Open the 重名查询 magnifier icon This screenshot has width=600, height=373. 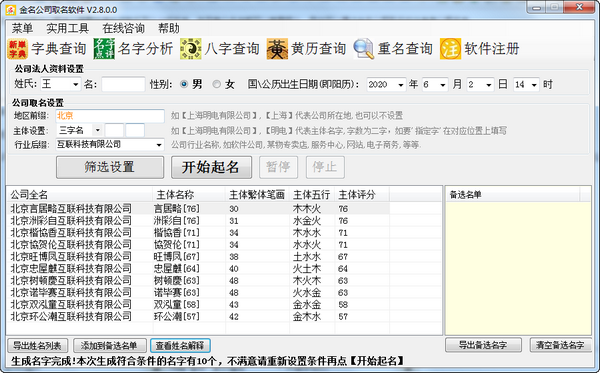coord(364,49)
